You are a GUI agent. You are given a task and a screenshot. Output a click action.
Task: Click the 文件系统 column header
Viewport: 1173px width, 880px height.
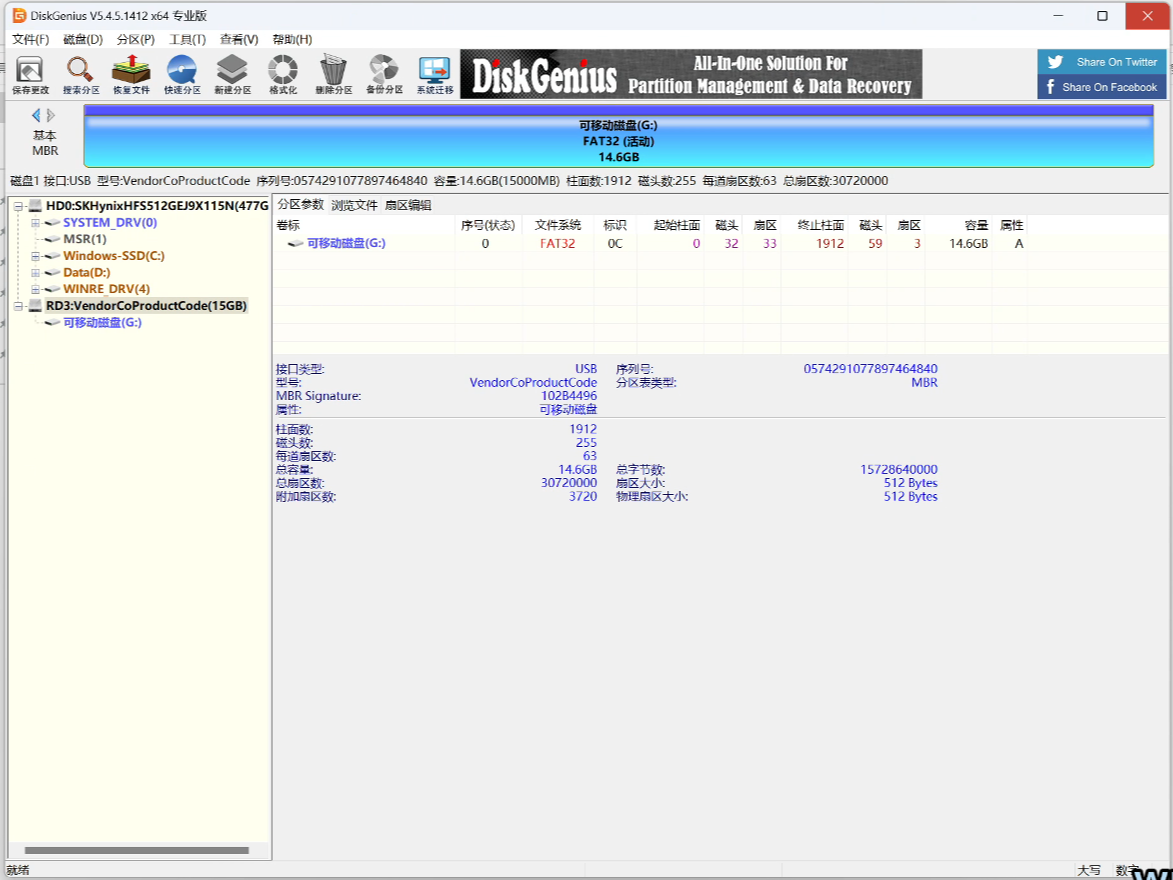pyautogui.click(x=557, y=225)
